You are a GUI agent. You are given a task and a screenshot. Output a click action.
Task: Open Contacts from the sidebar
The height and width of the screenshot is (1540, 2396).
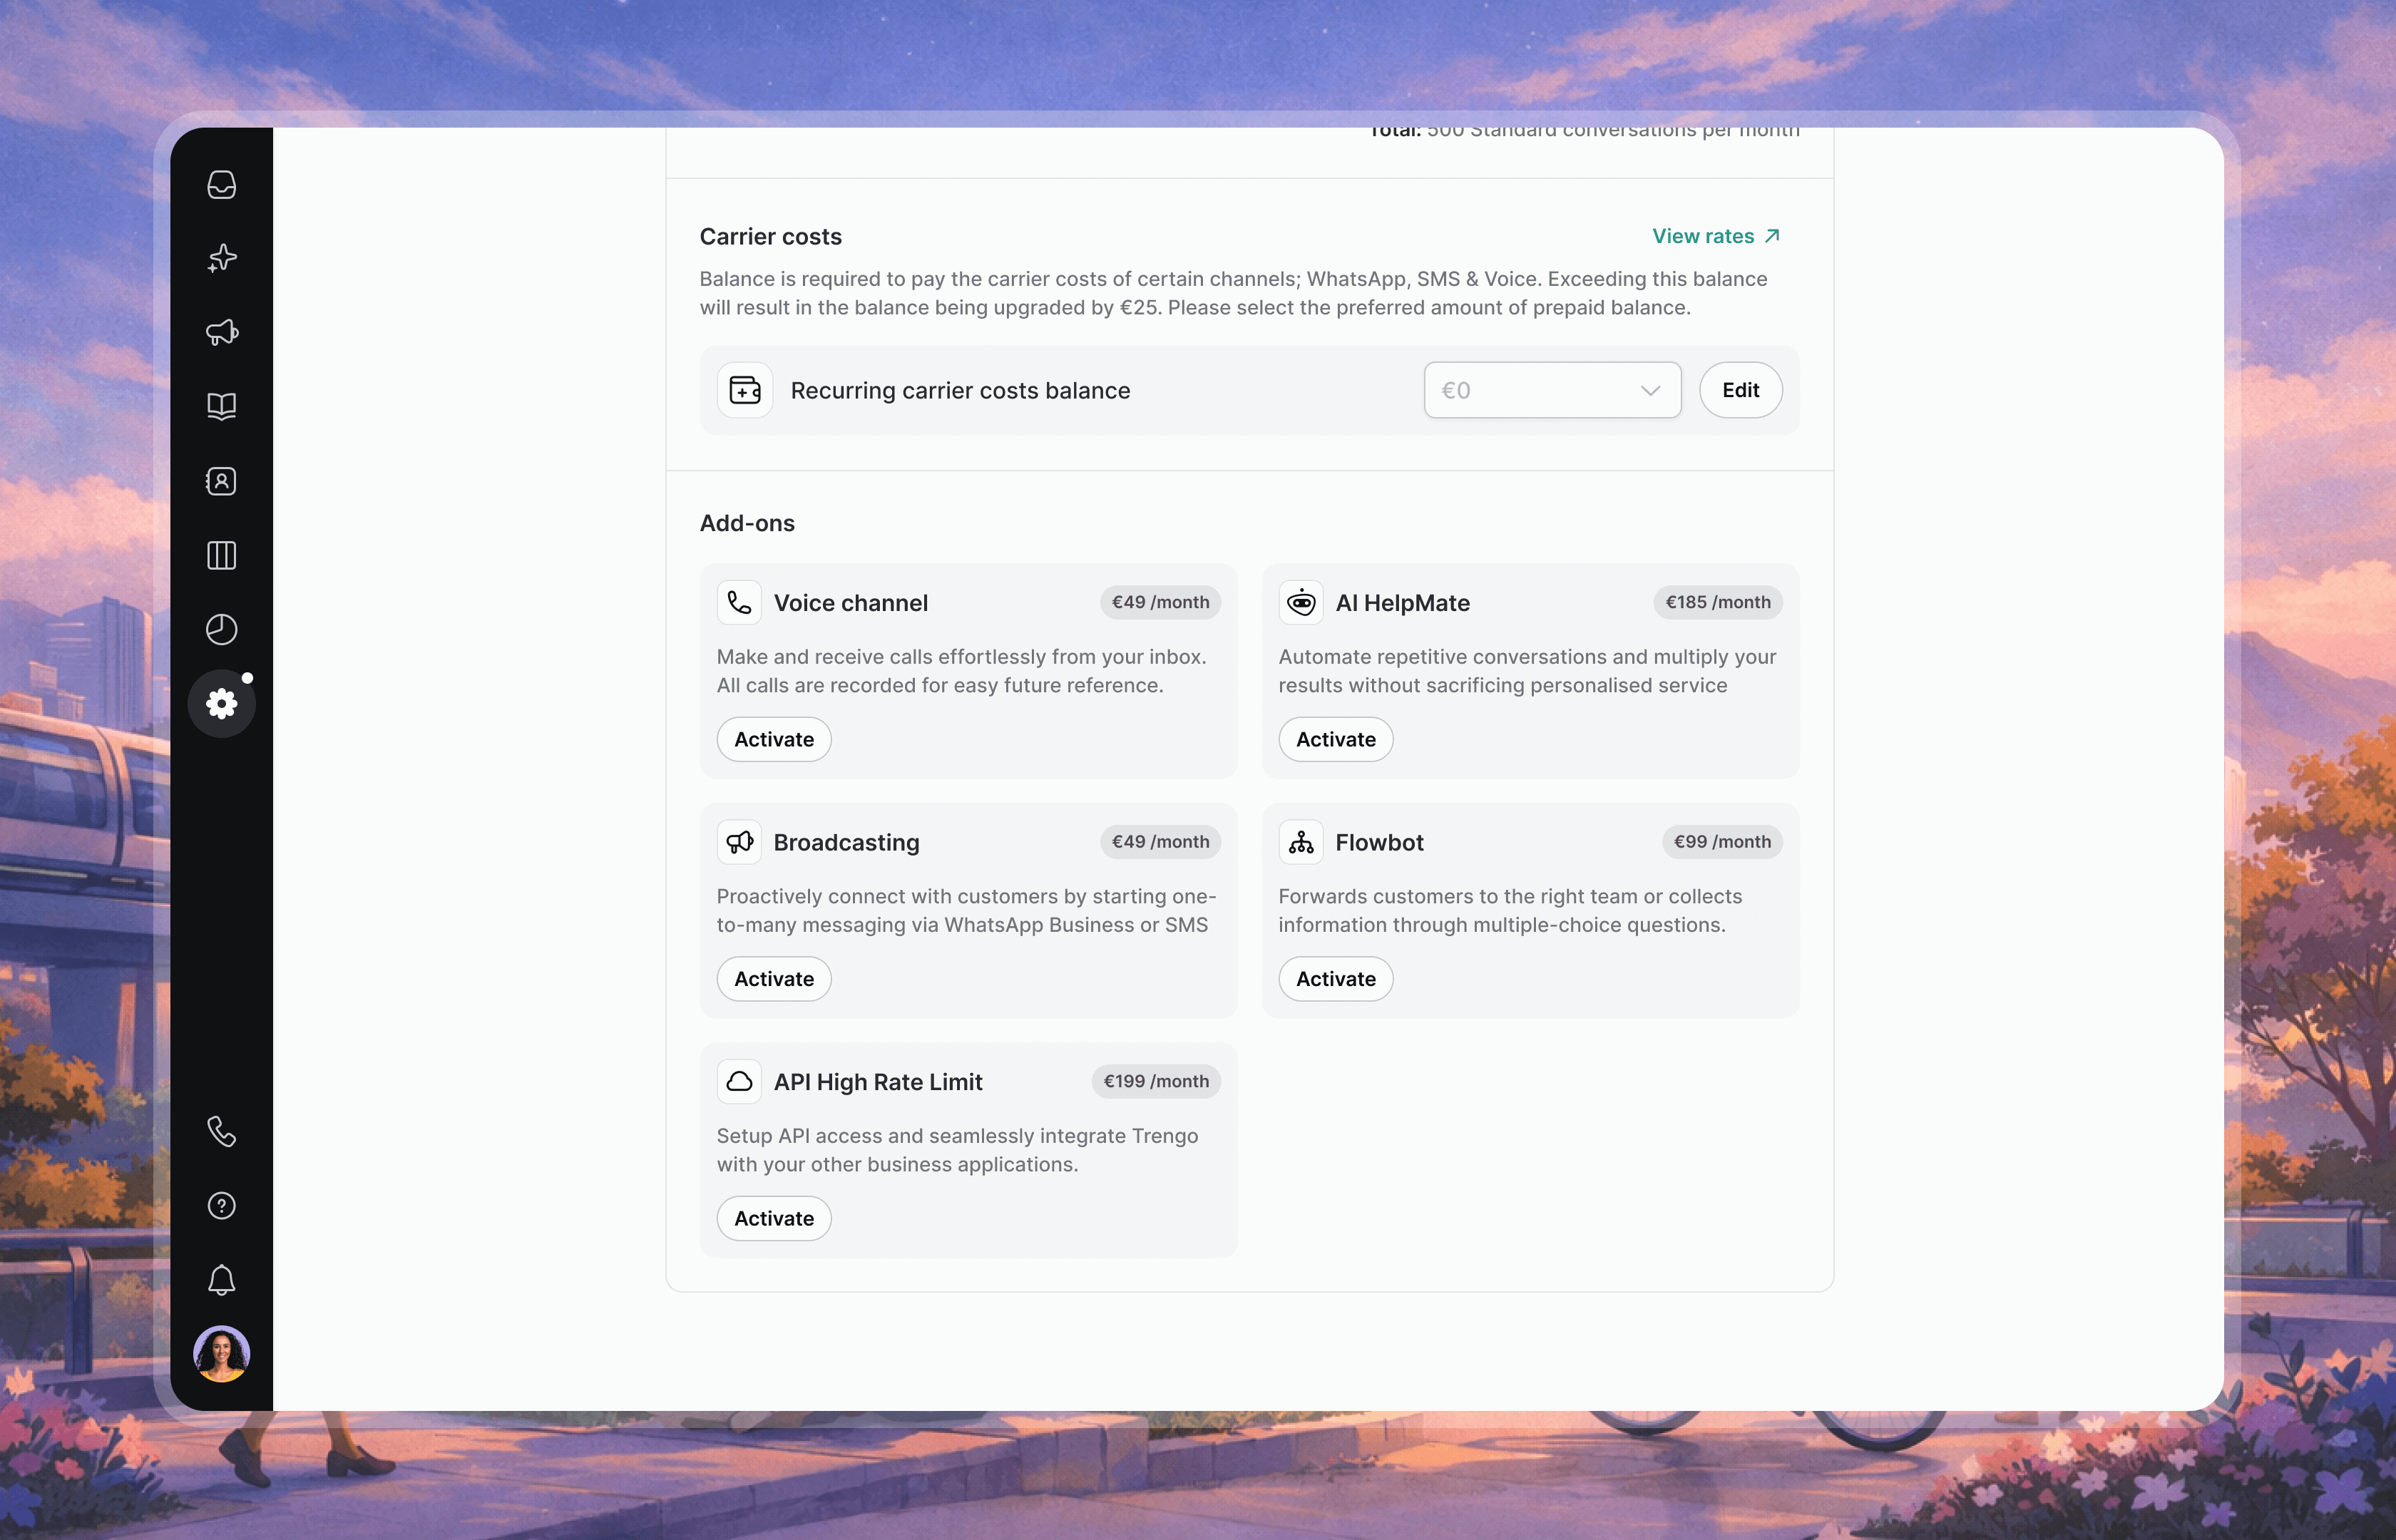(221, 481)
